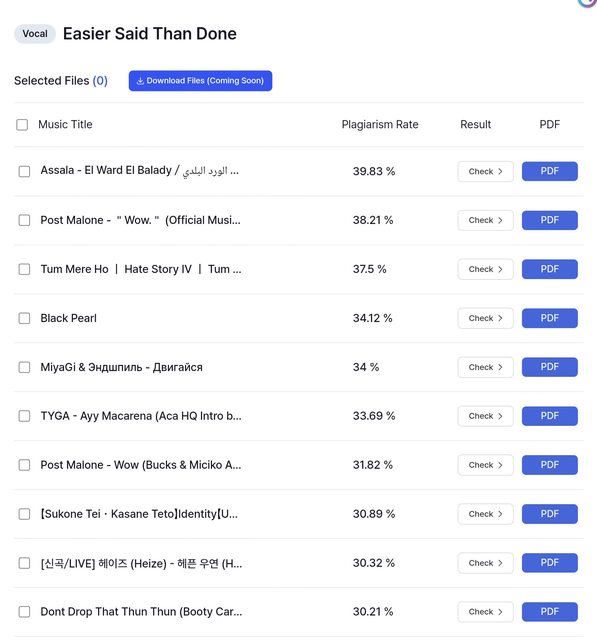Tick the checkbox for Black Pearl

click(x=24, y=318)
